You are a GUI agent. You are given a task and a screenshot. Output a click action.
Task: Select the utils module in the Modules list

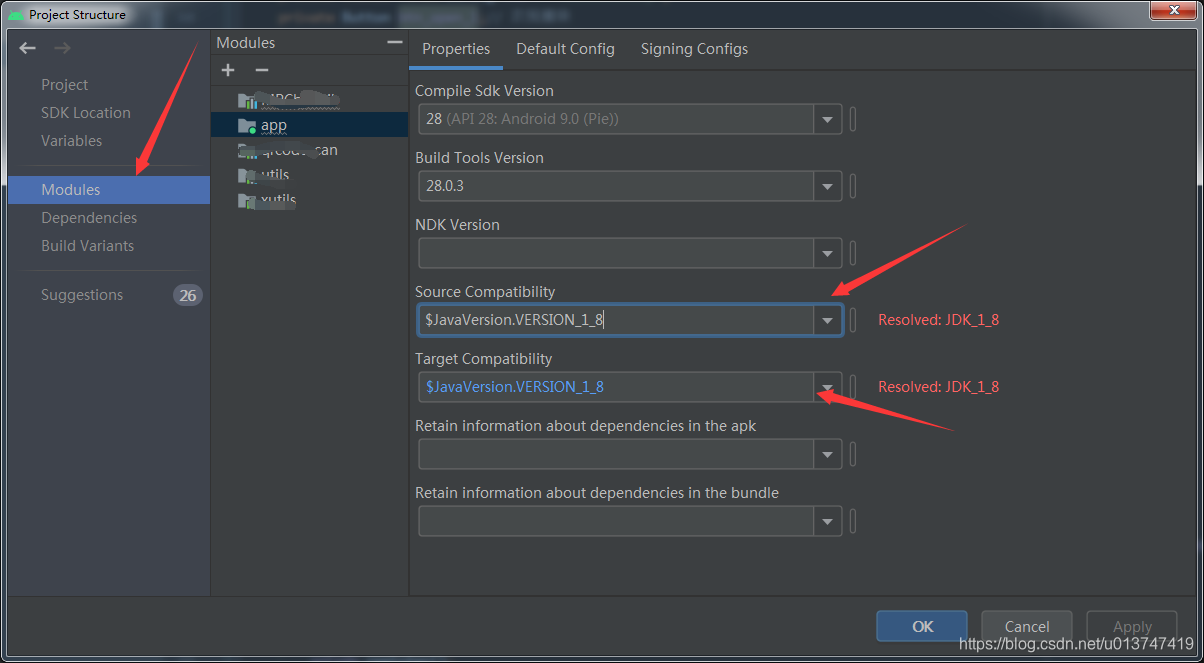tap(272, 174)
